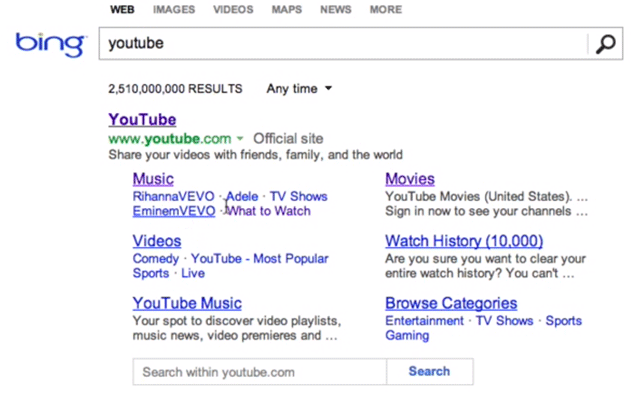Click the Search within youtube.com field
640x395 pixels.
[260, 372]
